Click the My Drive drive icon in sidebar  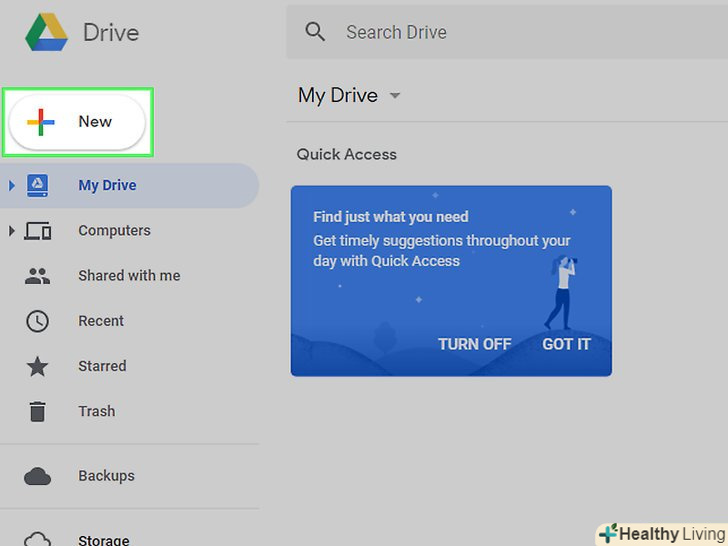click(38, 186)
